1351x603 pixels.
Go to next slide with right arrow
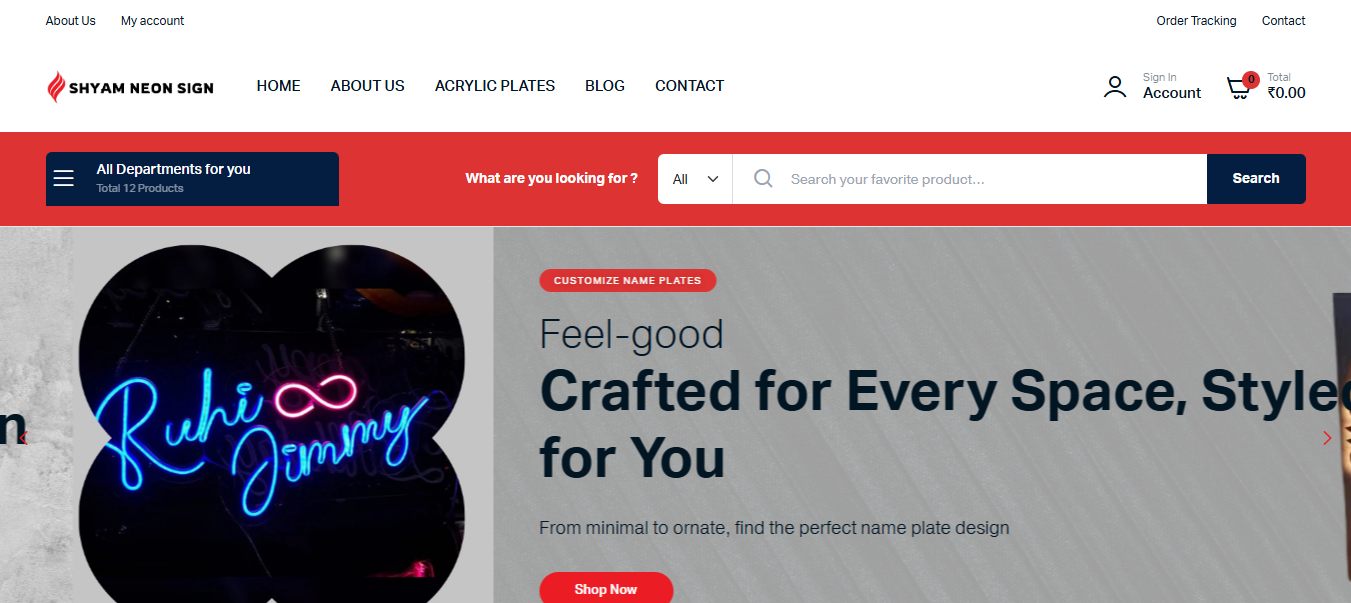(1327, 438)
